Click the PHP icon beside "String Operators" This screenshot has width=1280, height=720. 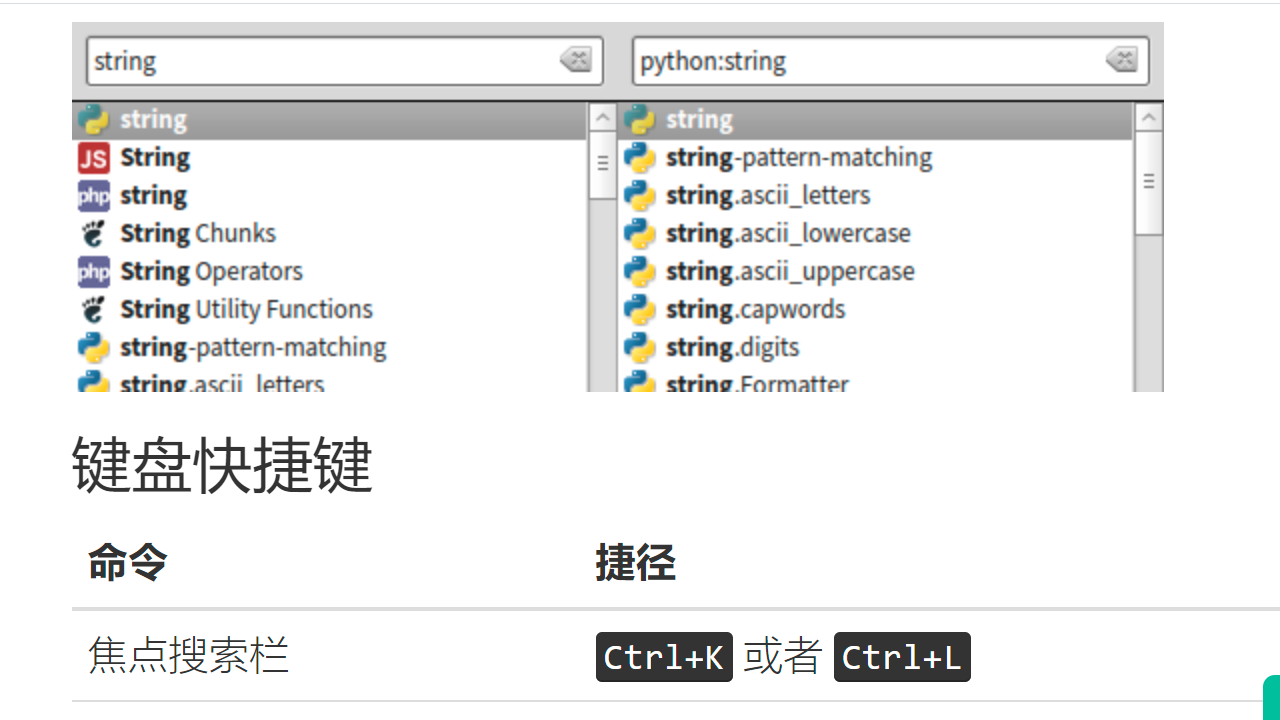[93, 271]
